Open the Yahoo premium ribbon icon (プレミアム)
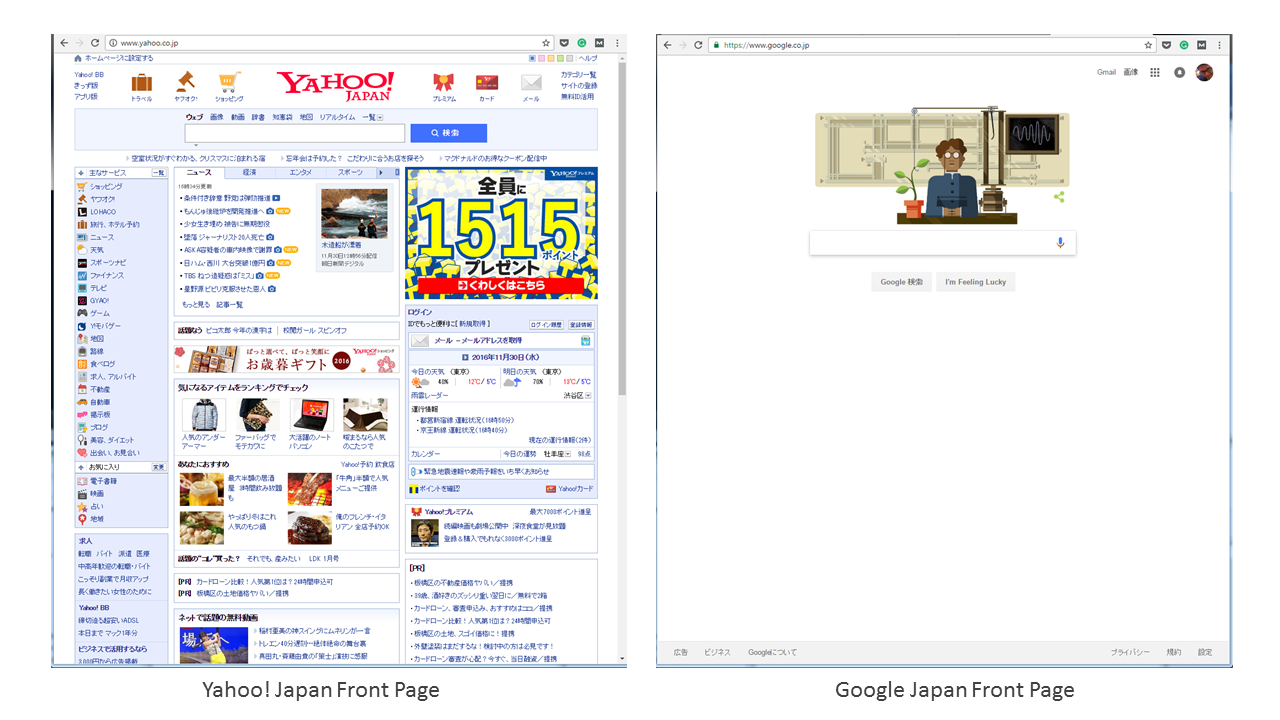Screen dimensions: 1280x720 (444, 83)
